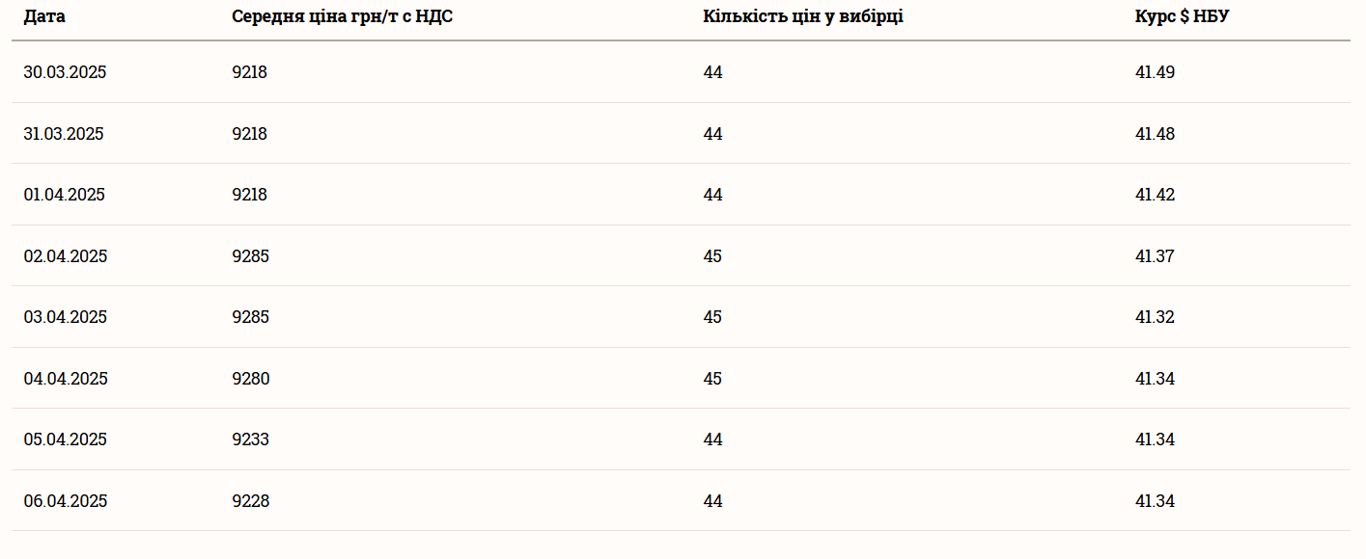Select the 31.03.2025 date cell
The width and height of the screenshot is (1366, 559).
(64, 134)
